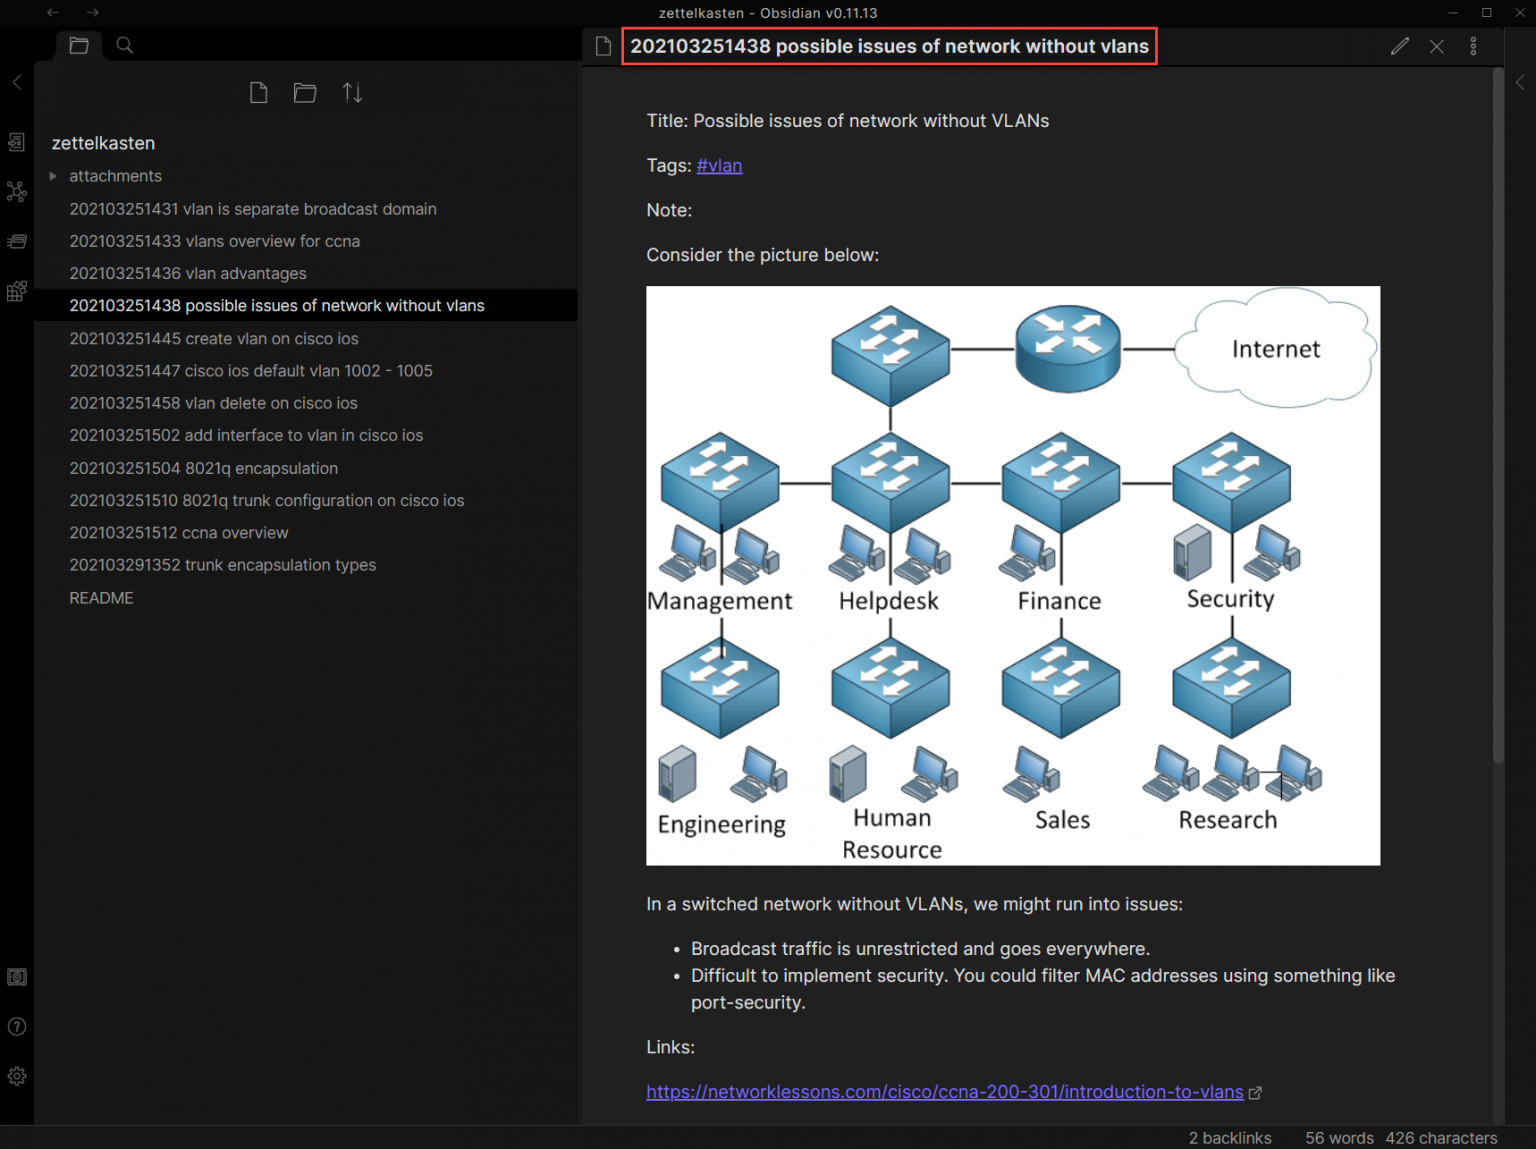
Task: Create a new note with the page icon
Action: [258, 93]
